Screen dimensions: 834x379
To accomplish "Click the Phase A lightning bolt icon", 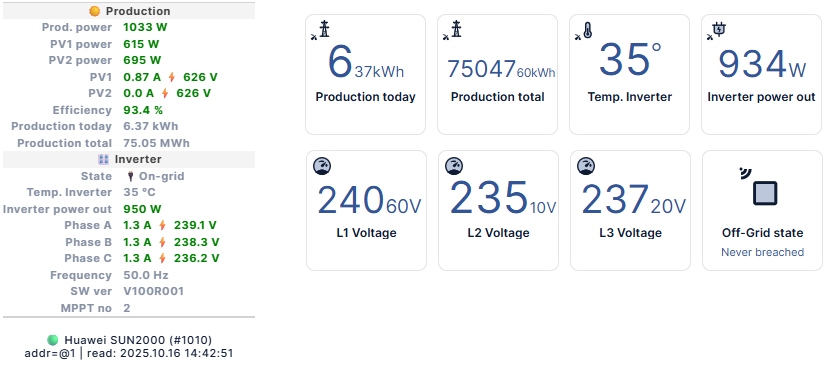I will (162, 225).
